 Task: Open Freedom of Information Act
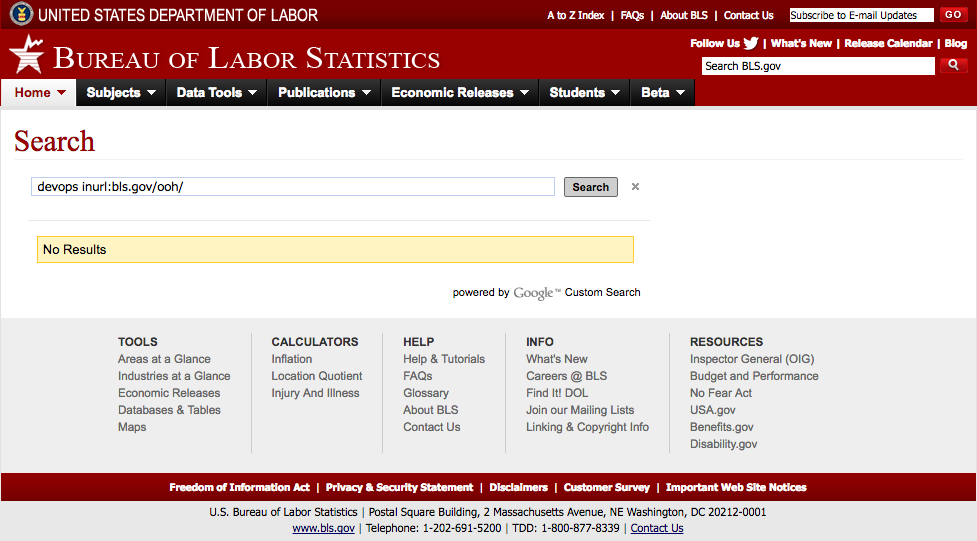coord(239,487)
